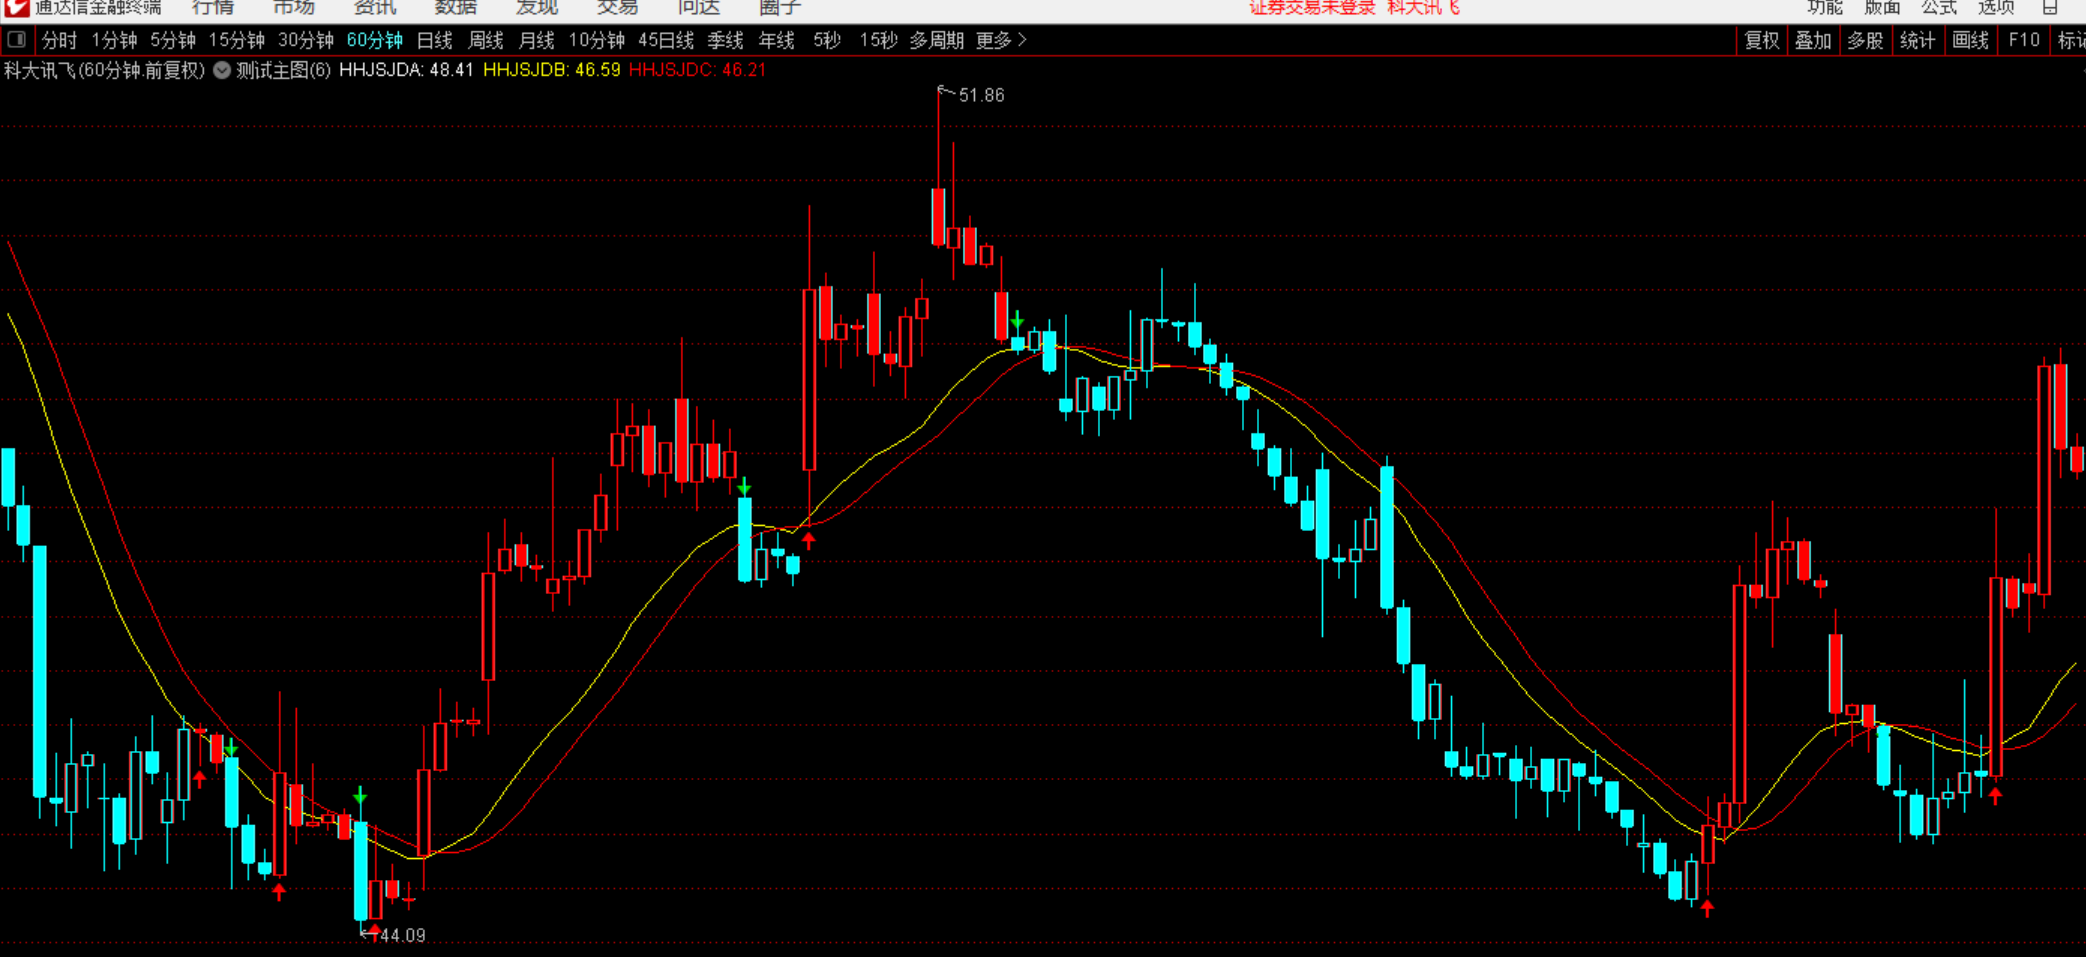Open the 发现 menu
2086x957 pixels.
click(537, 8)
